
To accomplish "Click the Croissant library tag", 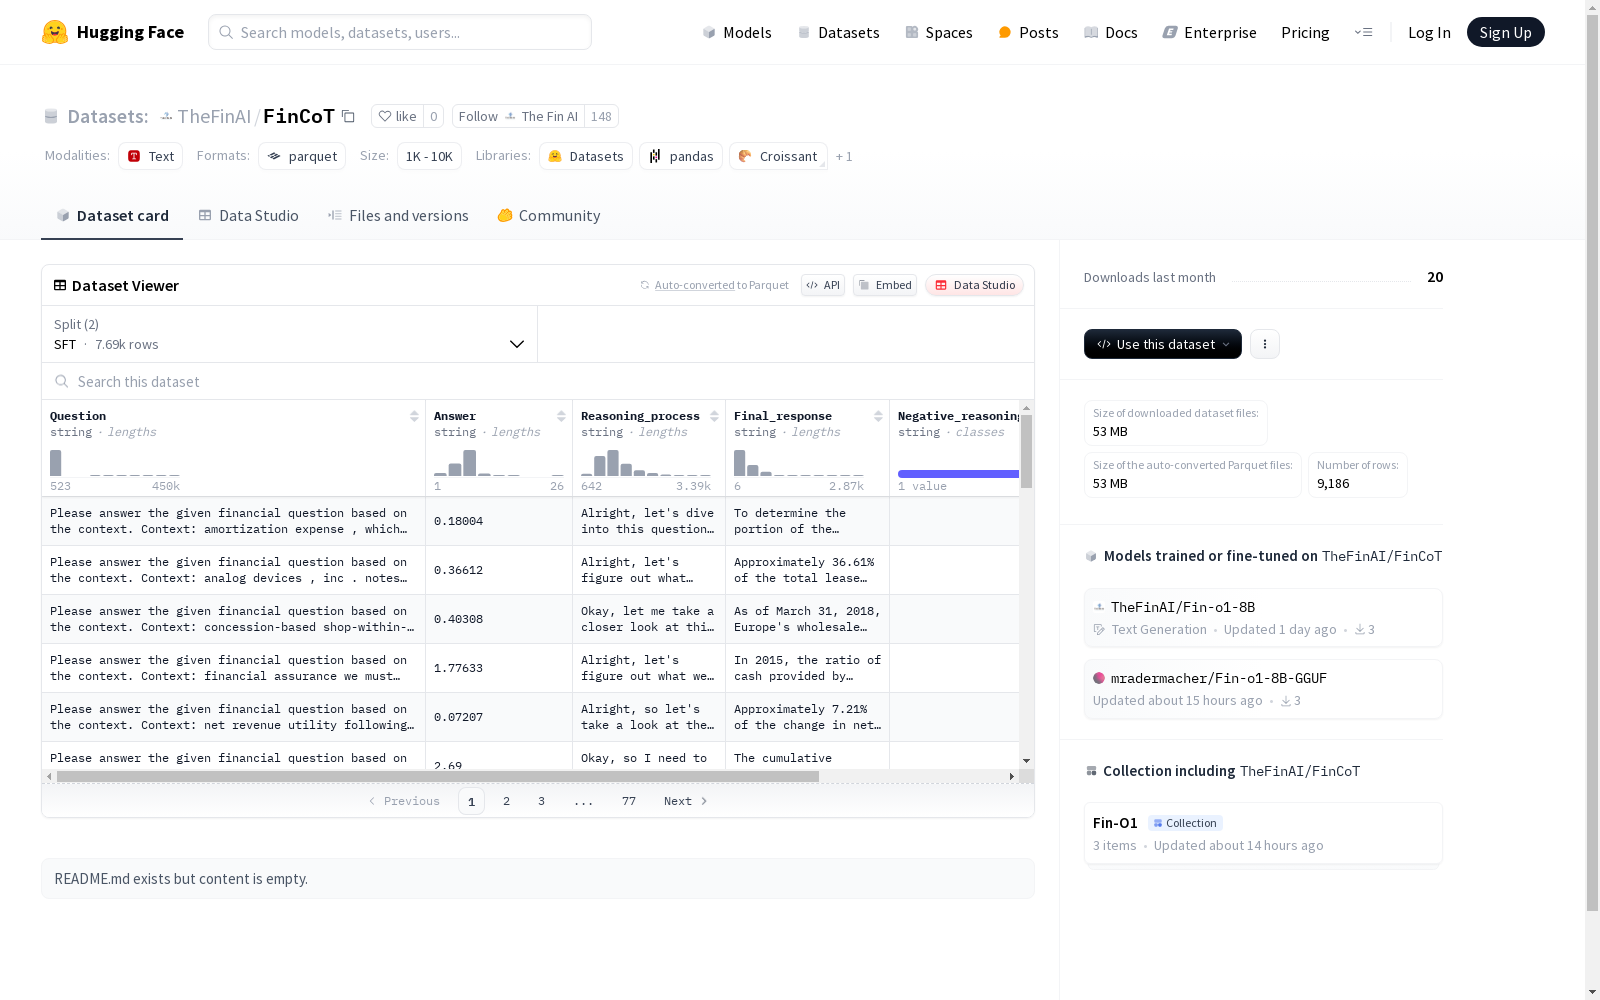I will pos(778,156).
